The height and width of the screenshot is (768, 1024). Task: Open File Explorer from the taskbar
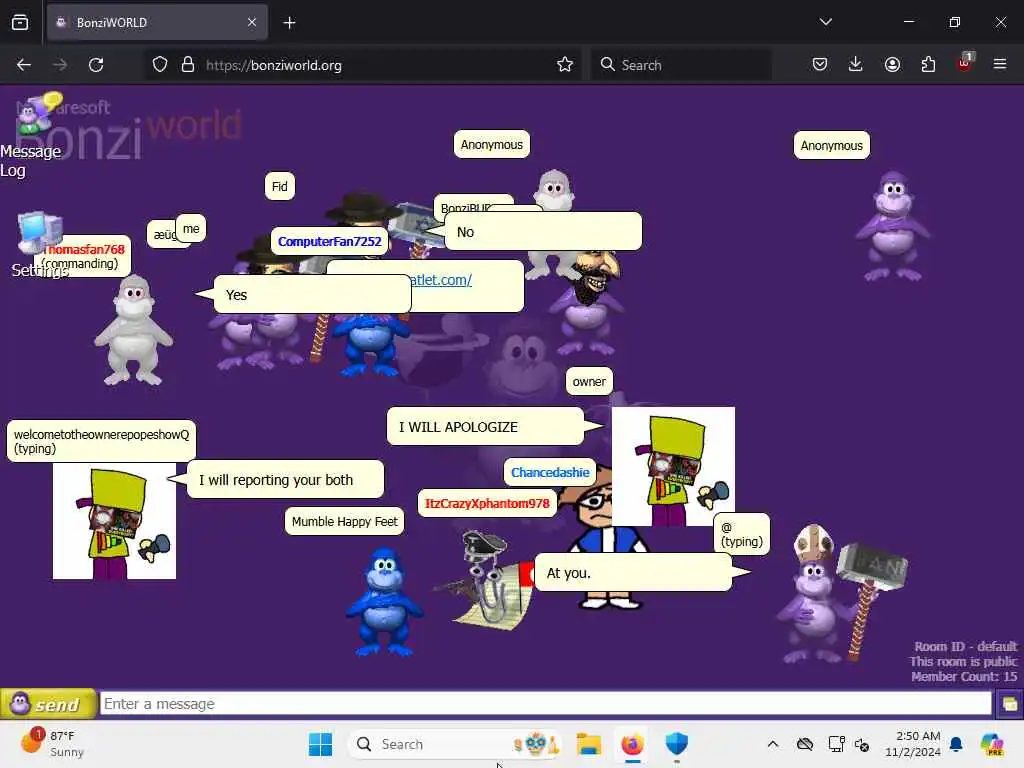(588, 744)
